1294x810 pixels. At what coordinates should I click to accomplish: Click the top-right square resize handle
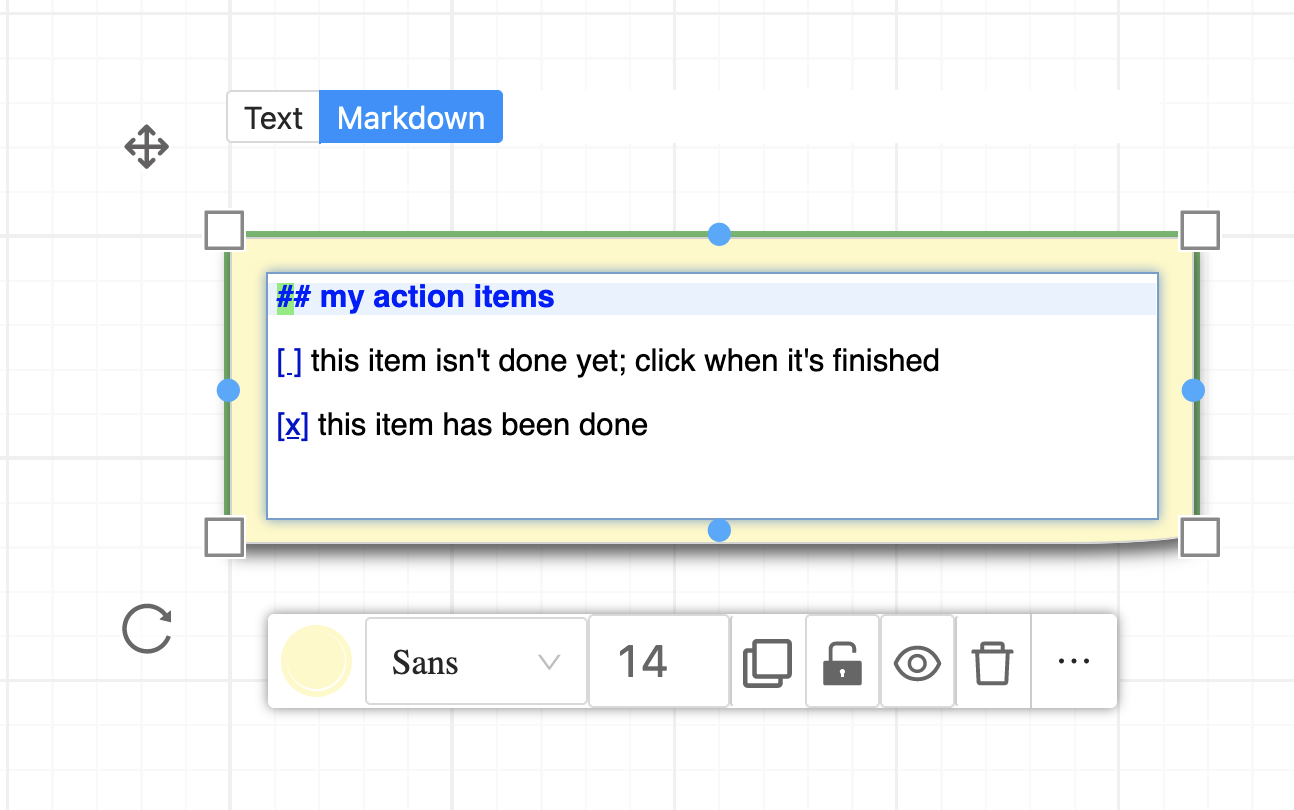tap(1200, 231)
